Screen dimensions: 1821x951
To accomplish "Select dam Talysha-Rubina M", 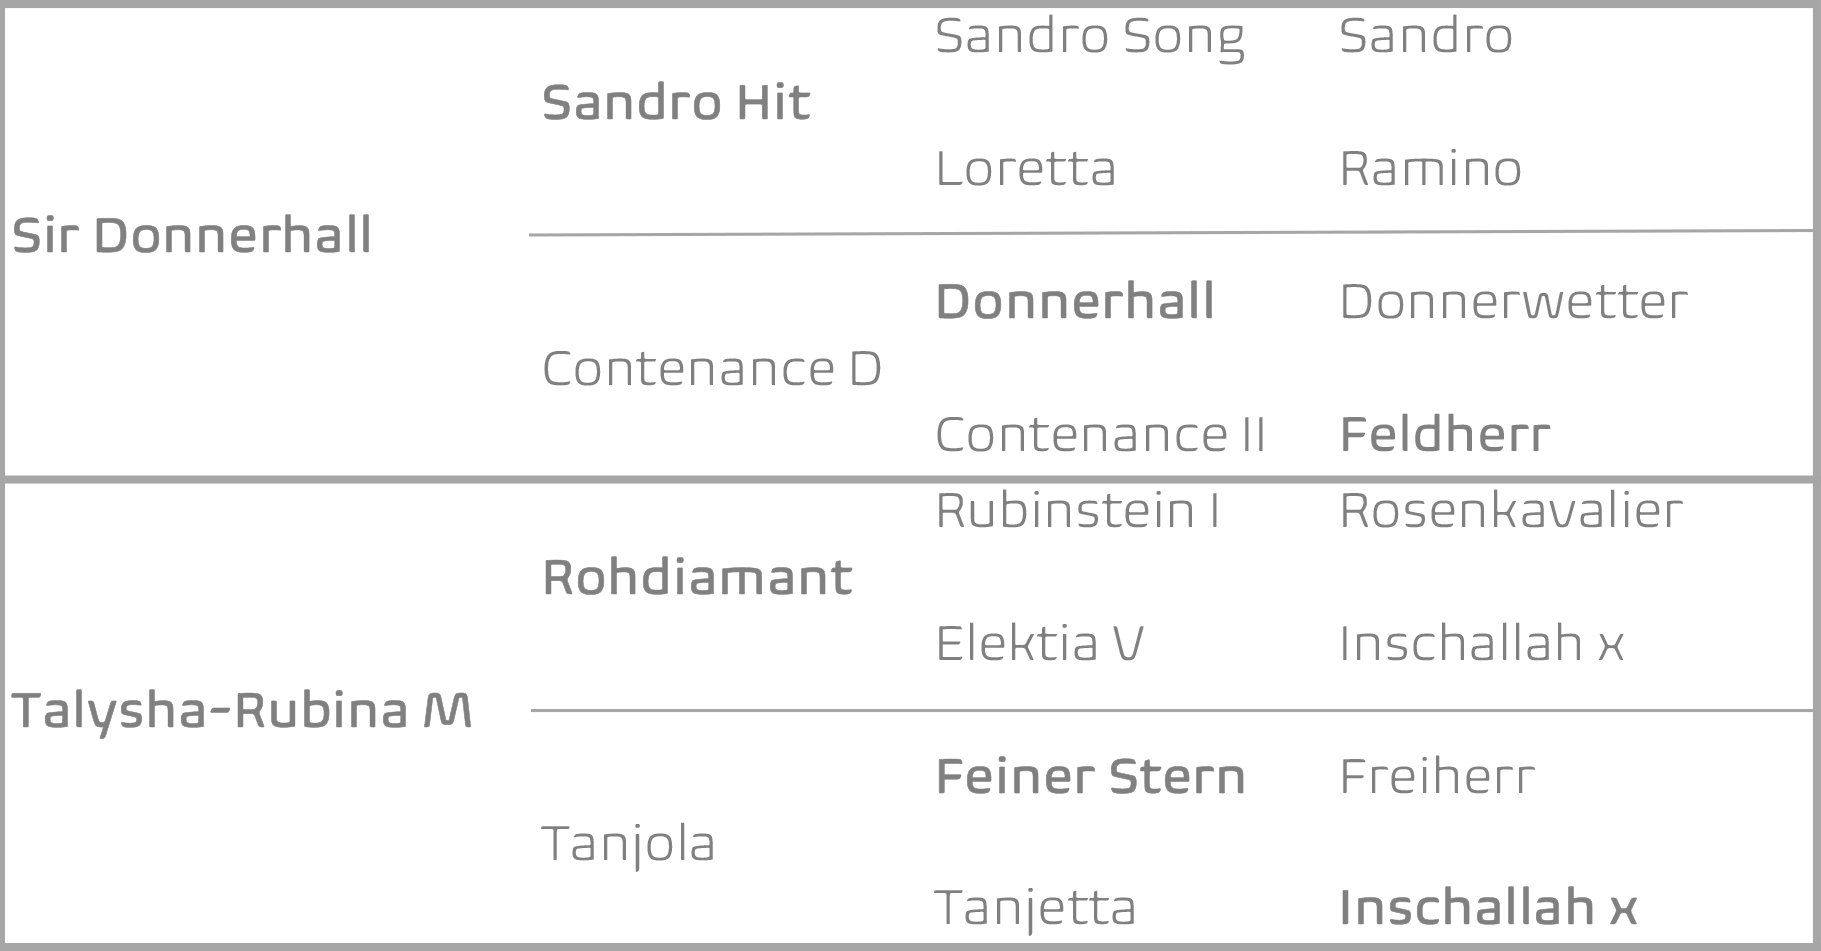I will click(241, 711).
